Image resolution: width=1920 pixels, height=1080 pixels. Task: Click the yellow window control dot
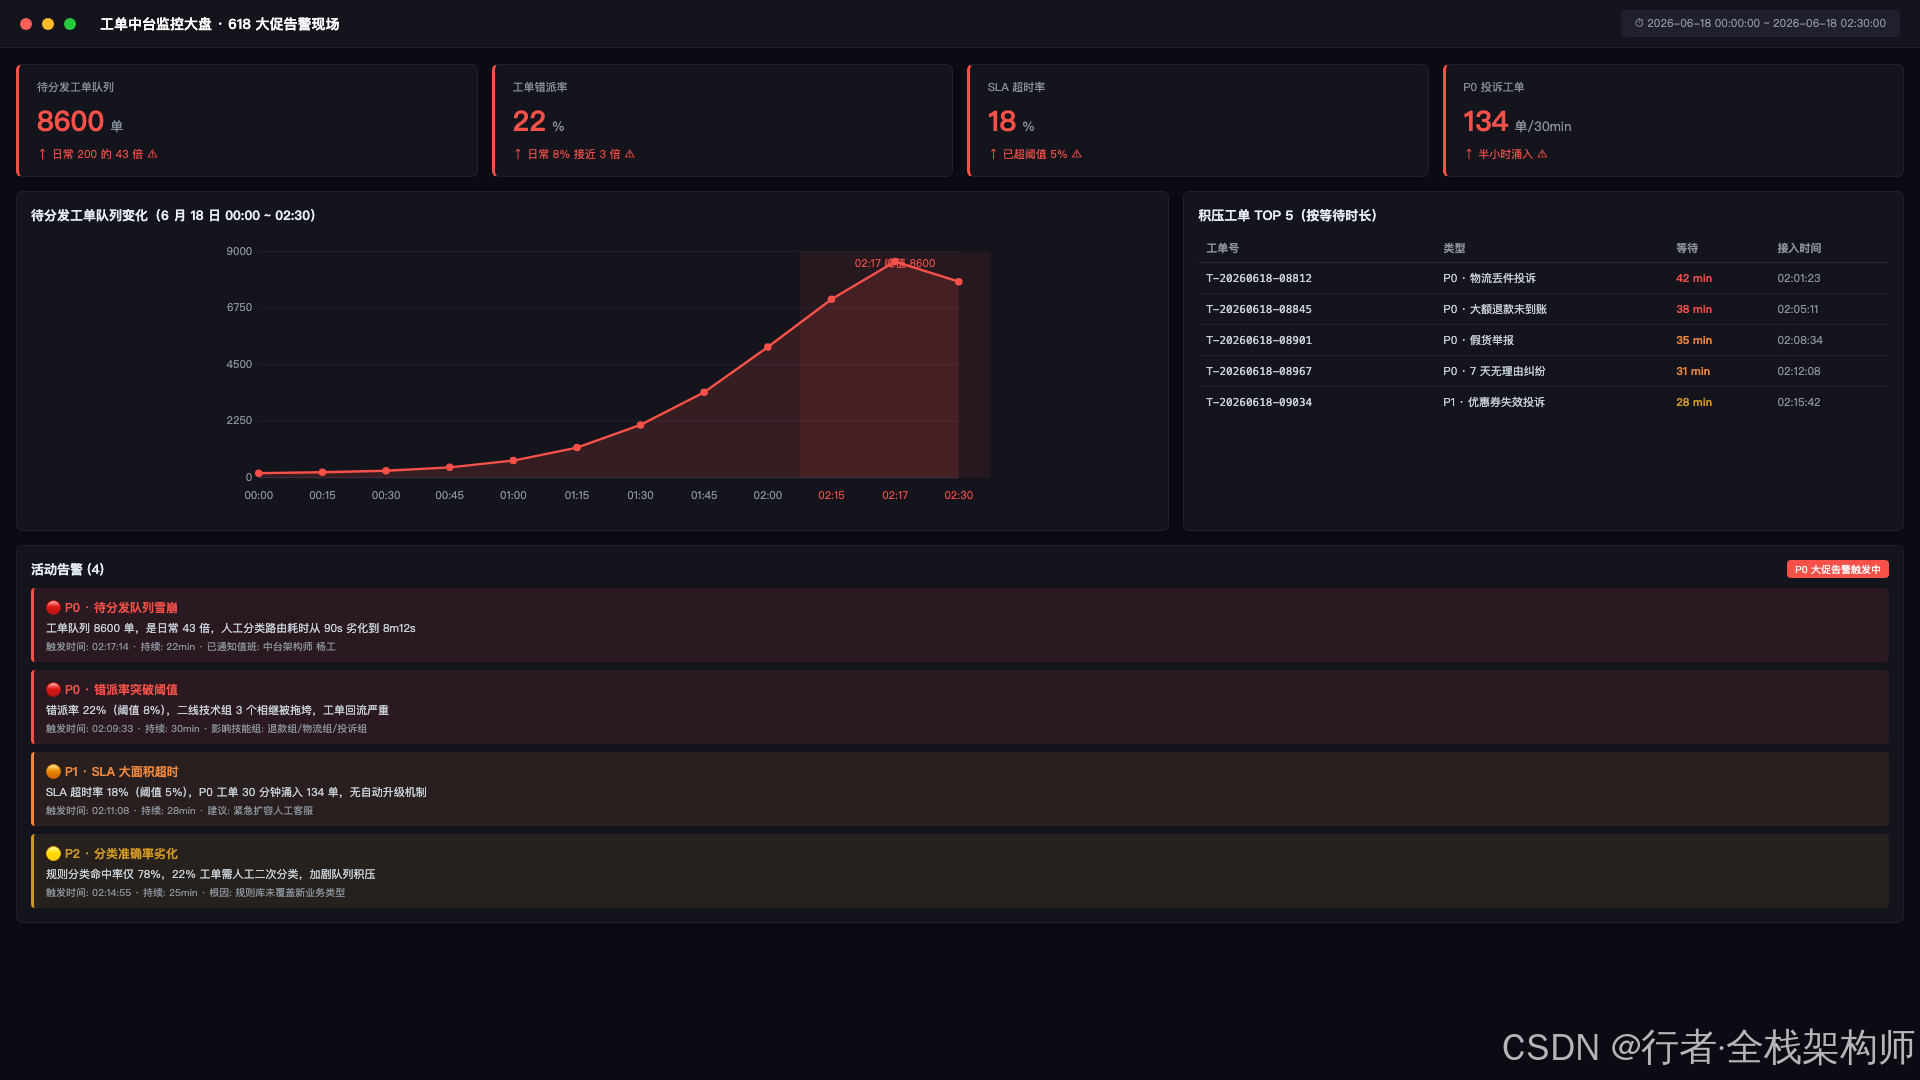48,24
